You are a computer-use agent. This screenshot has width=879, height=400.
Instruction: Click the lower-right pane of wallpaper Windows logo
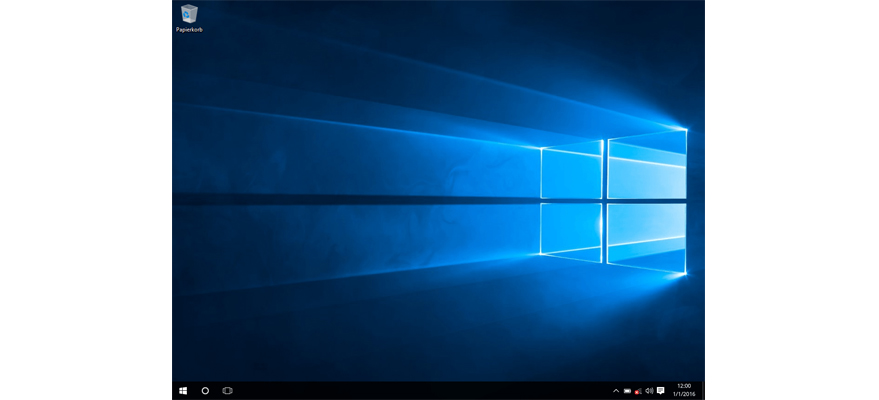pos(647,236)
